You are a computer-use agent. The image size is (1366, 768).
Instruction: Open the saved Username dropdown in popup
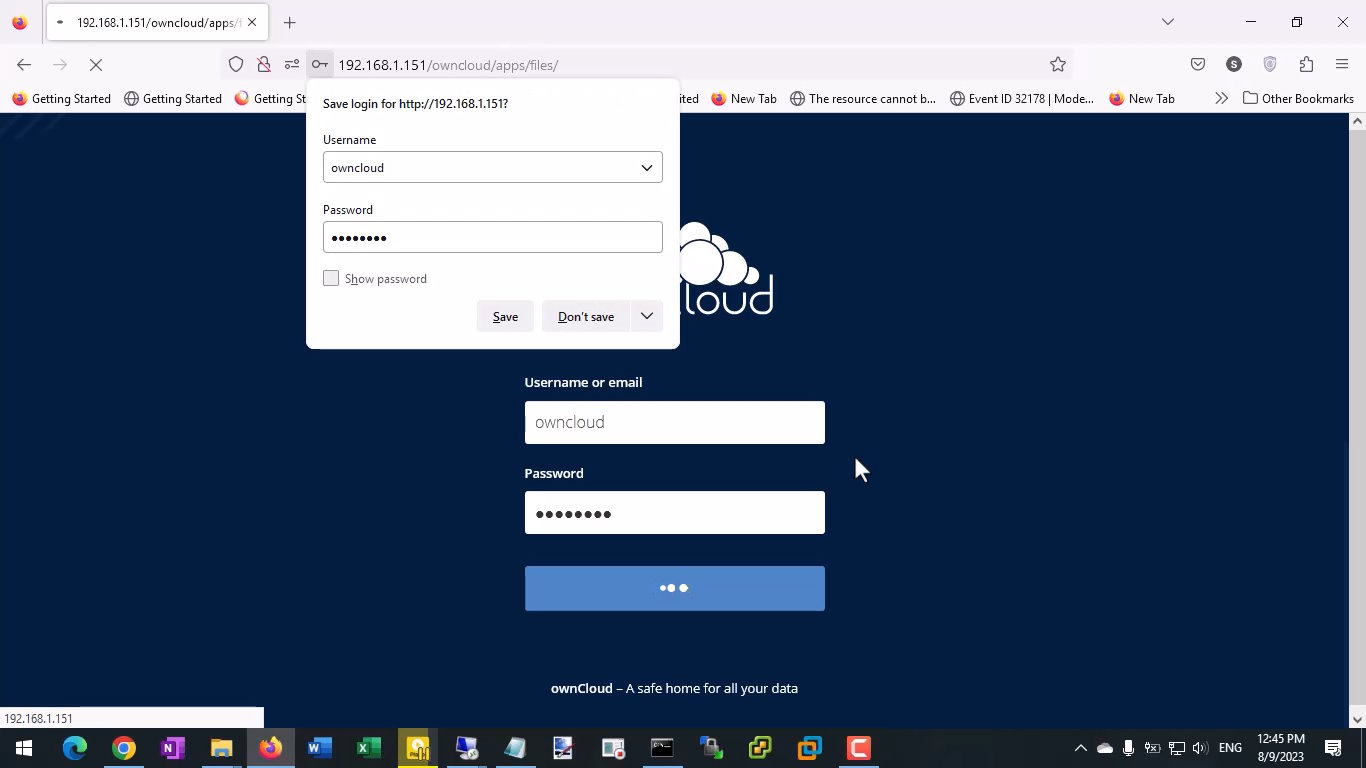(647, 168)
